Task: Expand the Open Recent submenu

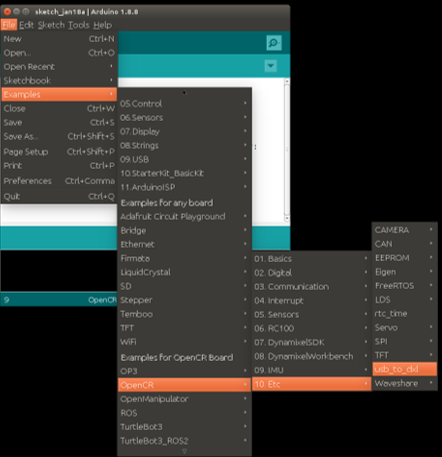Action: pyautogui.click(x=59, y=67)
